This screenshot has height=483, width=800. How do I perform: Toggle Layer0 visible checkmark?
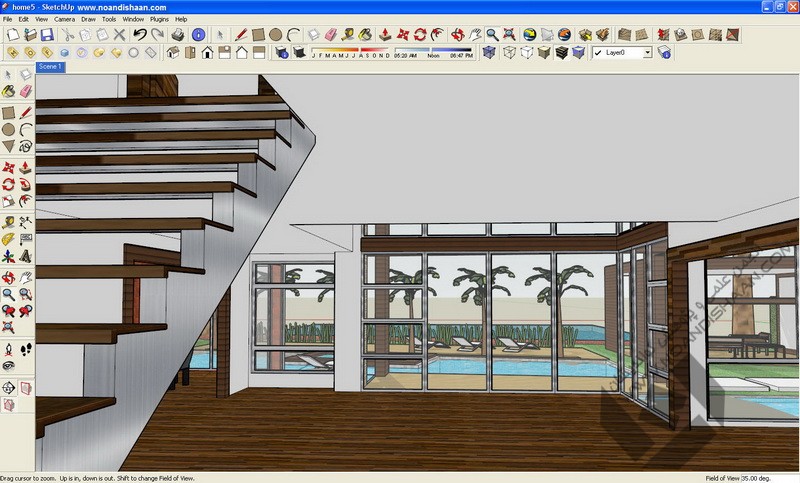(599, 52)
